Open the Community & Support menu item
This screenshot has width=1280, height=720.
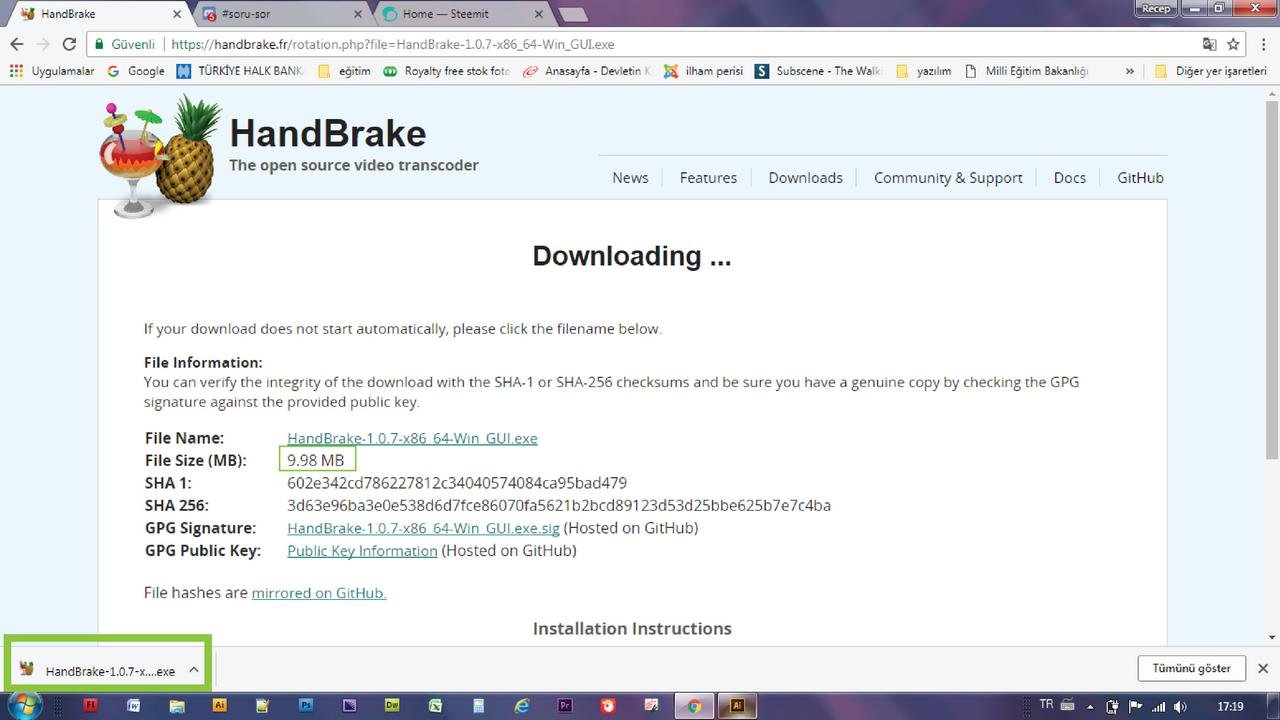(x=948, y=177)
